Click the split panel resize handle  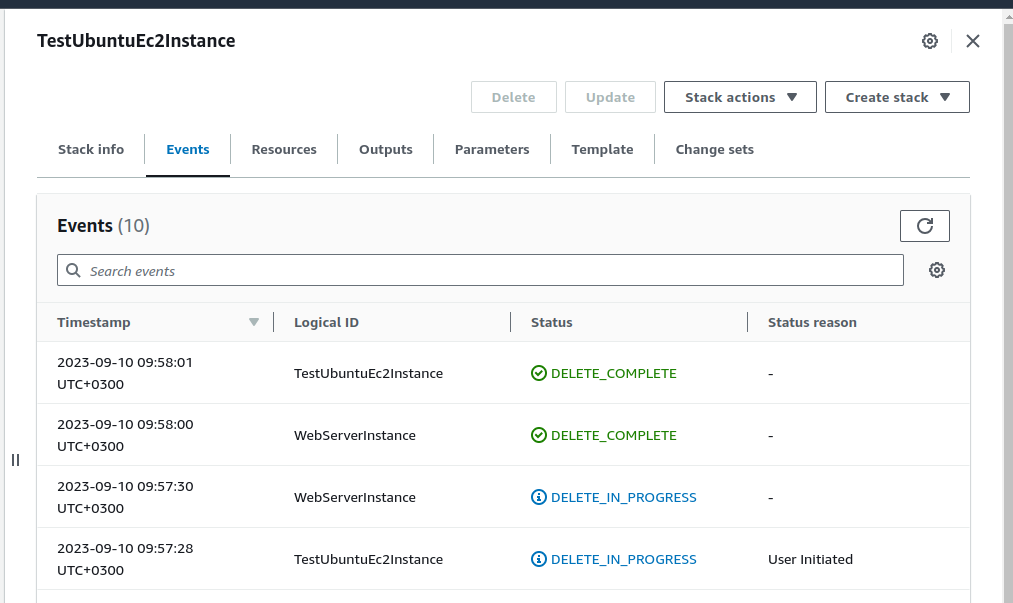coord(16,460)
